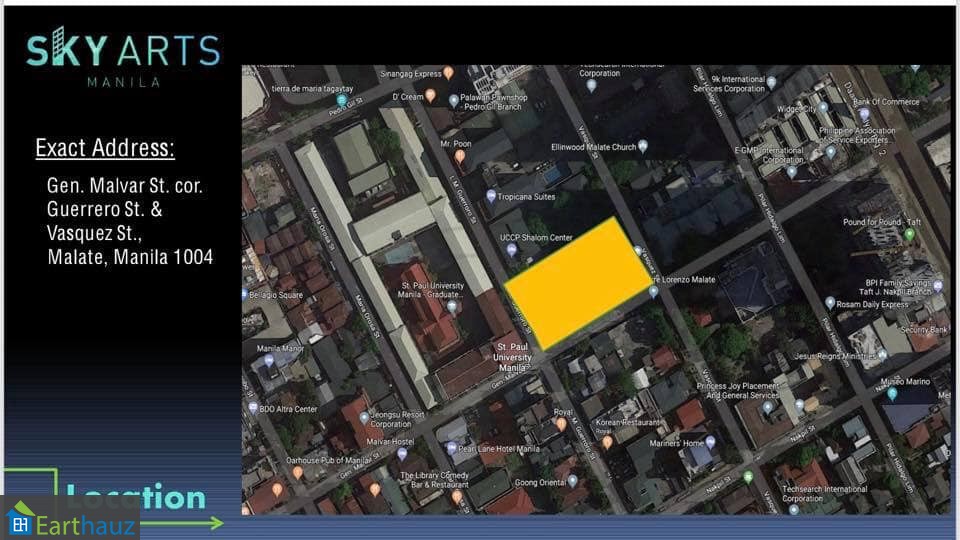Viewport: 960px width, 540px height.
Task: Select the UCCP Shalom Center marker
Action: click(512, 249)
